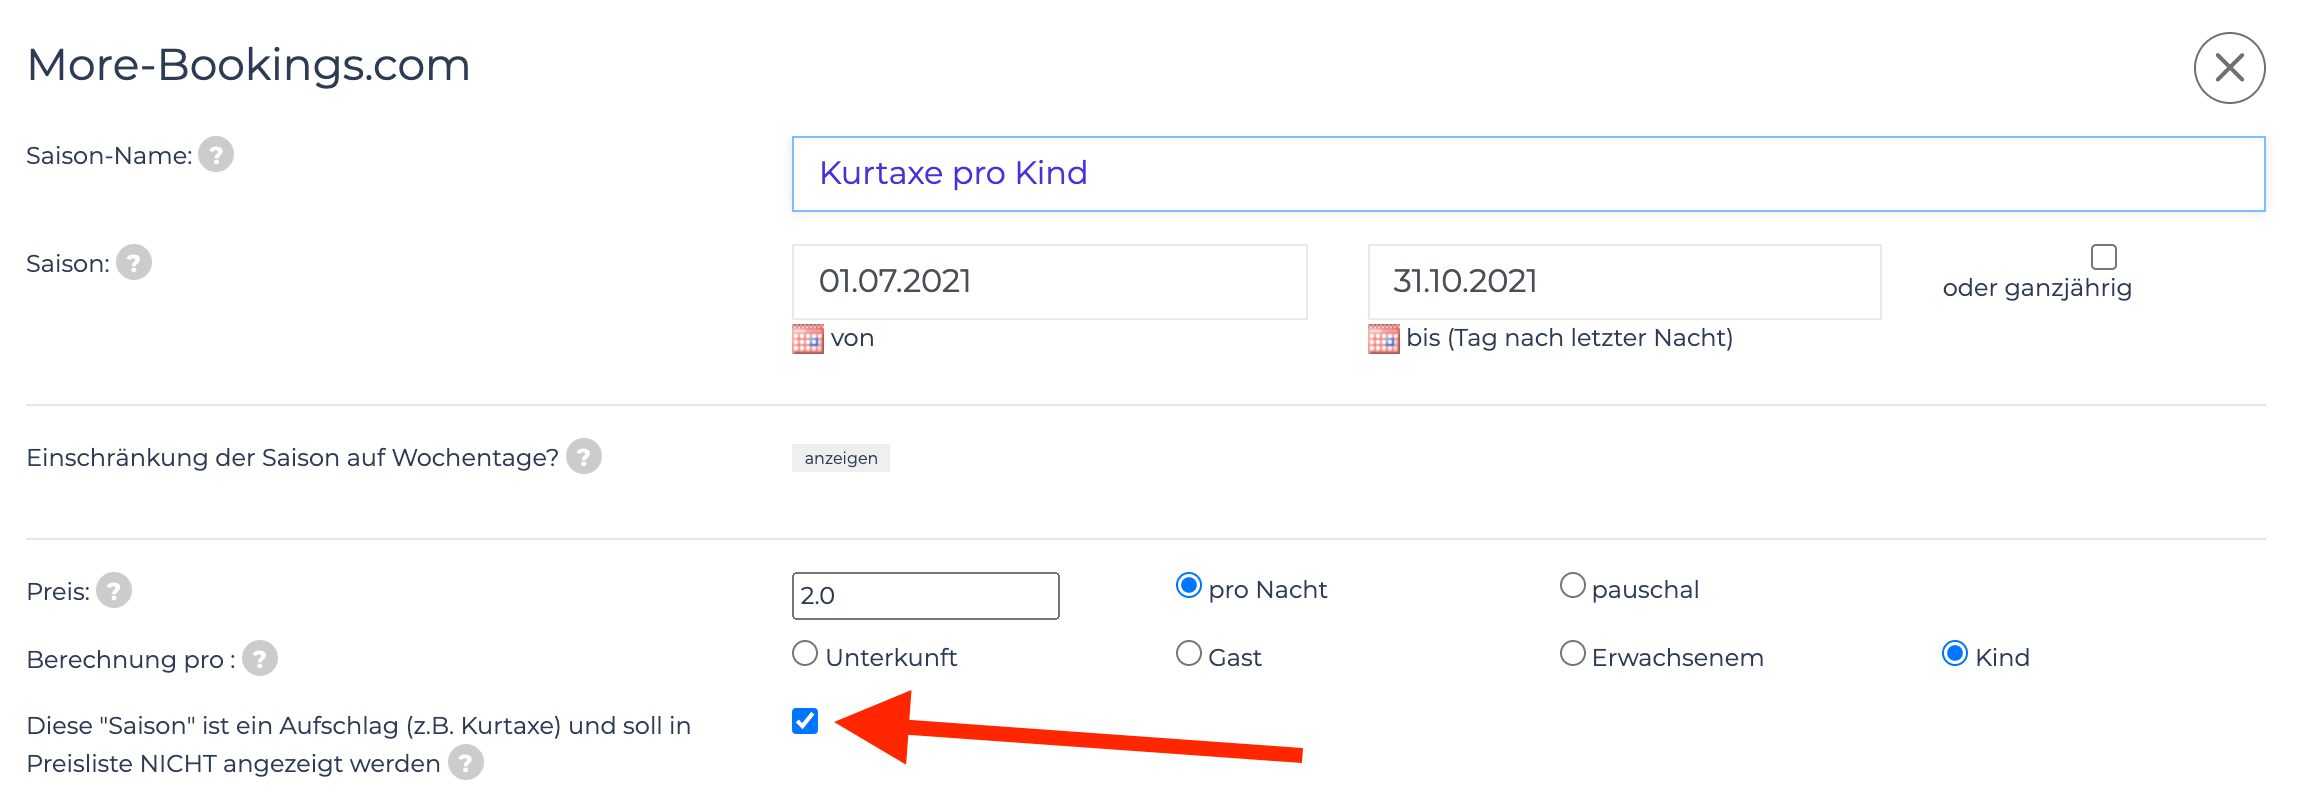Focus the Saison-Name field with Kurtaxe pro Kind
Screen dimensions: 2298x804
pos(1528,174)
